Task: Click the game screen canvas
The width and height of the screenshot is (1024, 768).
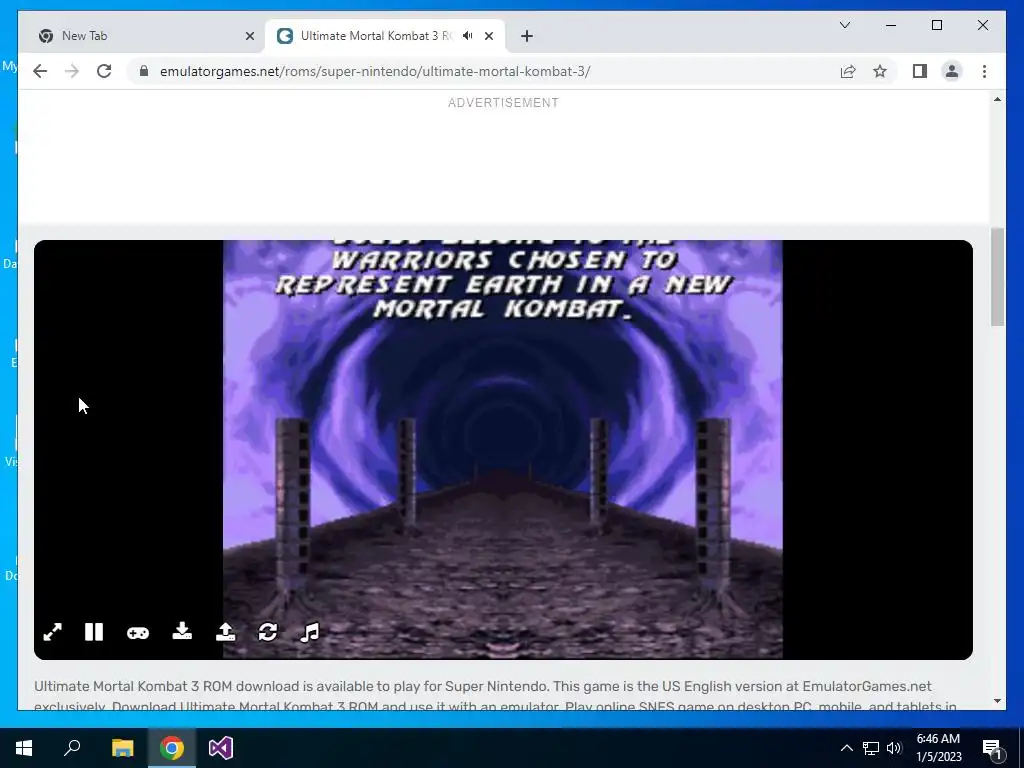Action: (503, 449)
